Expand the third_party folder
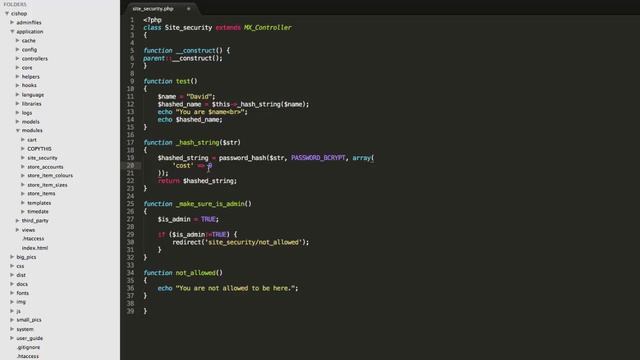This screenshot has width=640, height=360. (18, 220)
